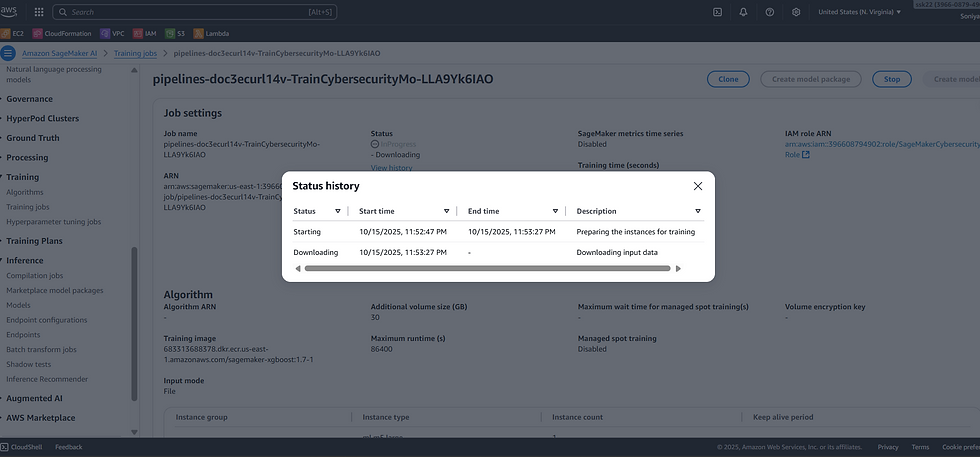Click the Stop button
This screenshot has height=457, width=980.
pos(892,79)
